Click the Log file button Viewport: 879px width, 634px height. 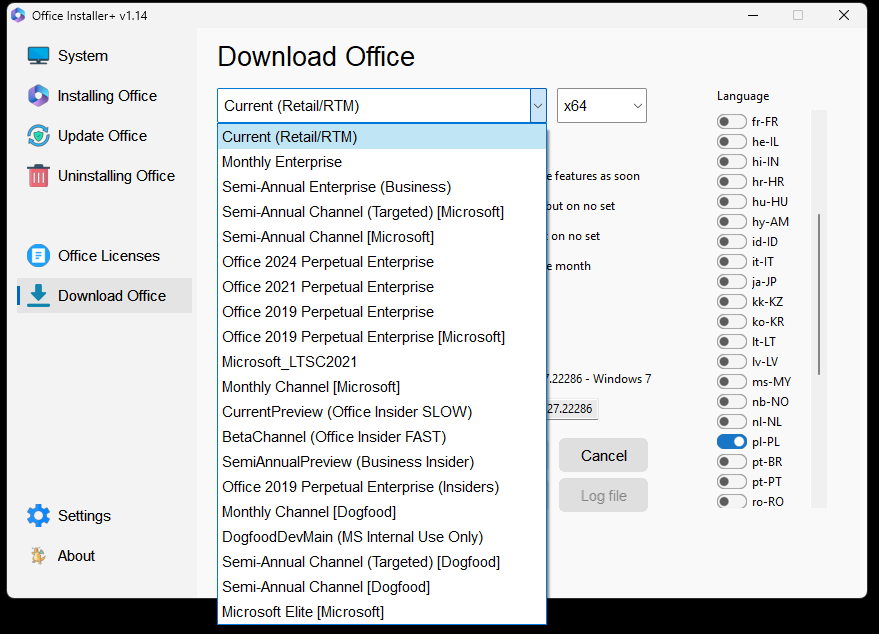coord(603,496)
